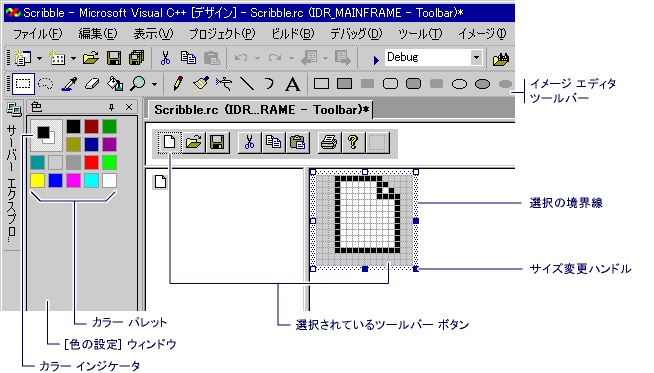The width and height of the screenshot is (654, 373).
Task: Toggle the pin on the 色 window
Action: 111,107
